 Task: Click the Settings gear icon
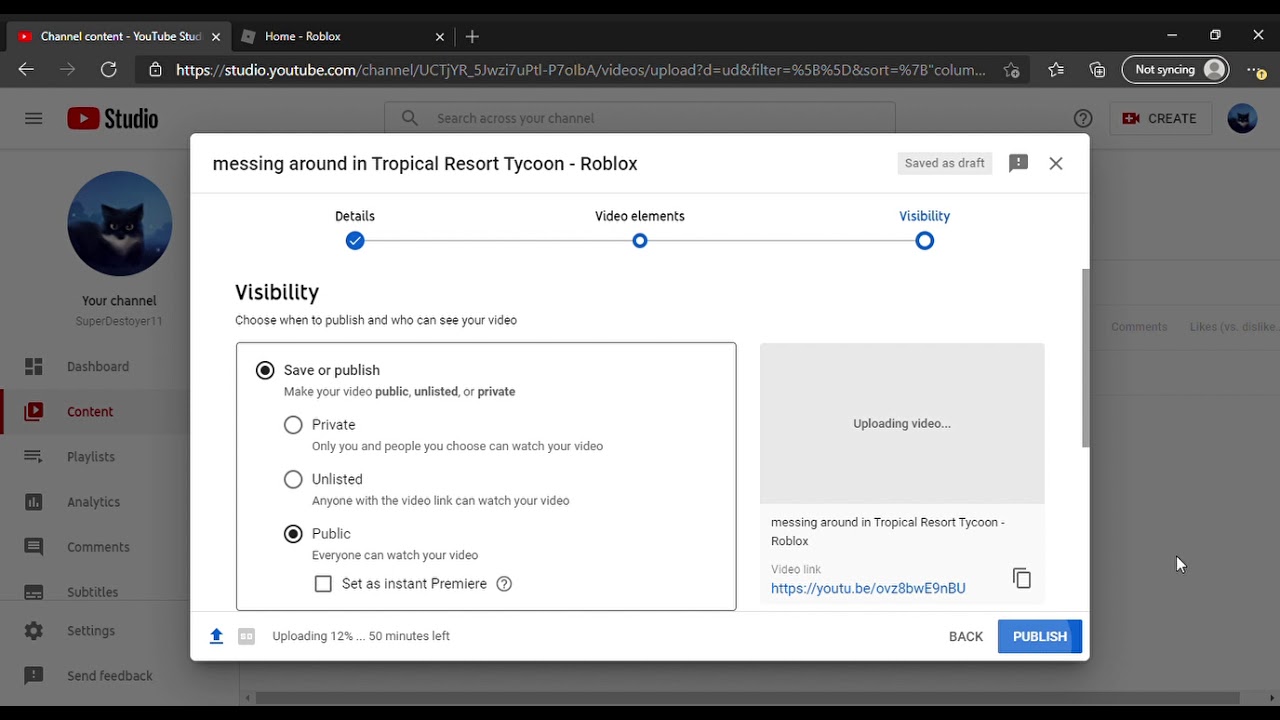34,631
